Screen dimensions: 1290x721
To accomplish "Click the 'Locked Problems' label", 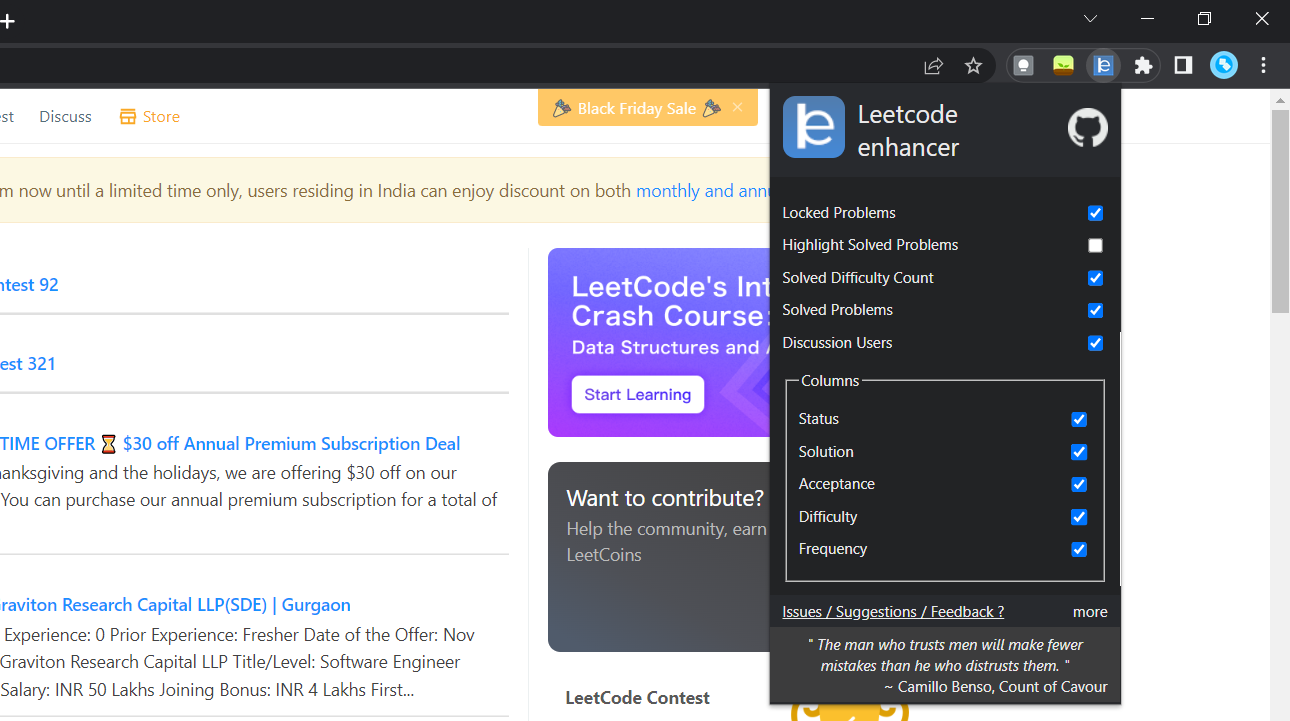I will [x=839, y=213].
